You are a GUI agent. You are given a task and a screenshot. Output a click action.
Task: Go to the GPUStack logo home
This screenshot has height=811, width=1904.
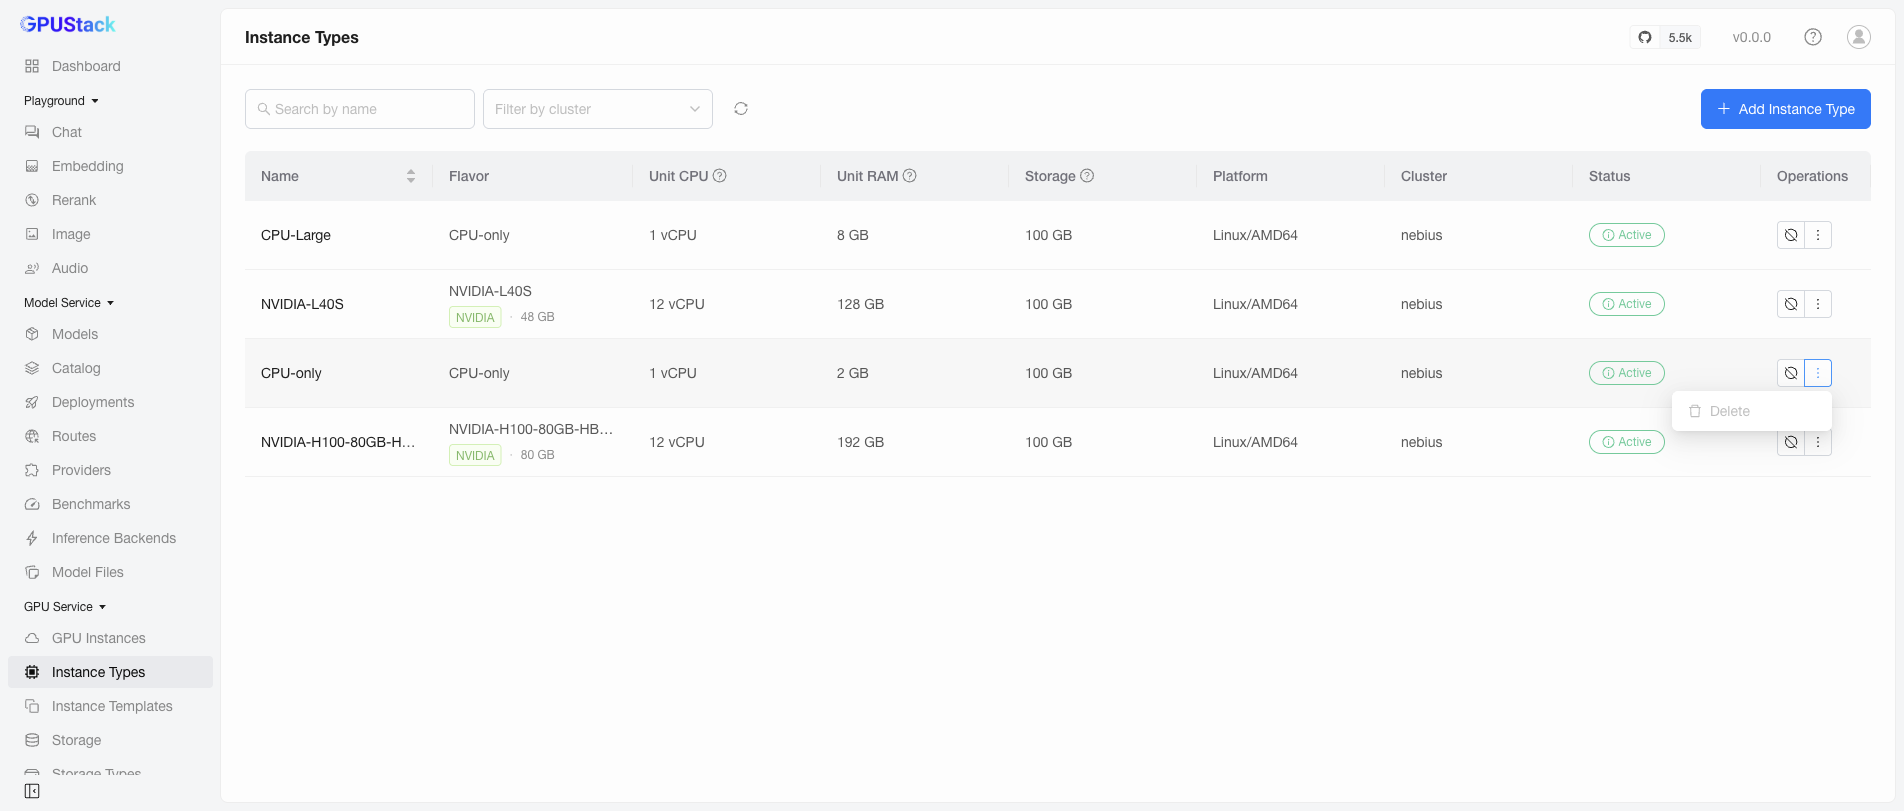(x=68, y=24)
